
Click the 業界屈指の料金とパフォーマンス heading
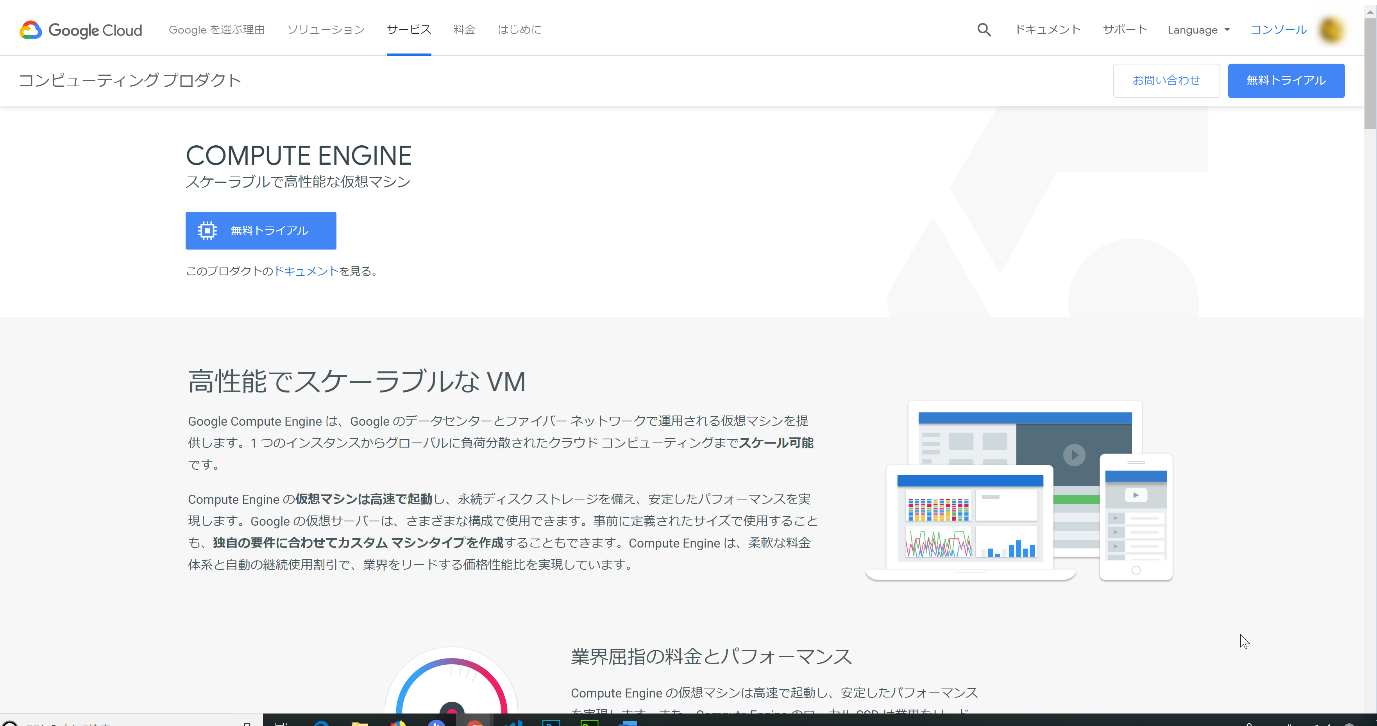coord(712,657)
